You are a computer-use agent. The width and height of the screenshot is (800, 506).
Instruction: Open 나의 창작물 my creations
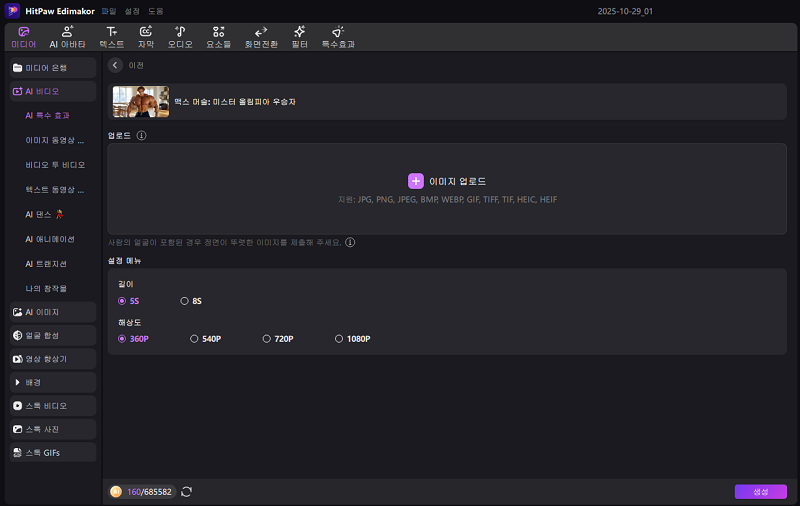[x=46, y=289]
